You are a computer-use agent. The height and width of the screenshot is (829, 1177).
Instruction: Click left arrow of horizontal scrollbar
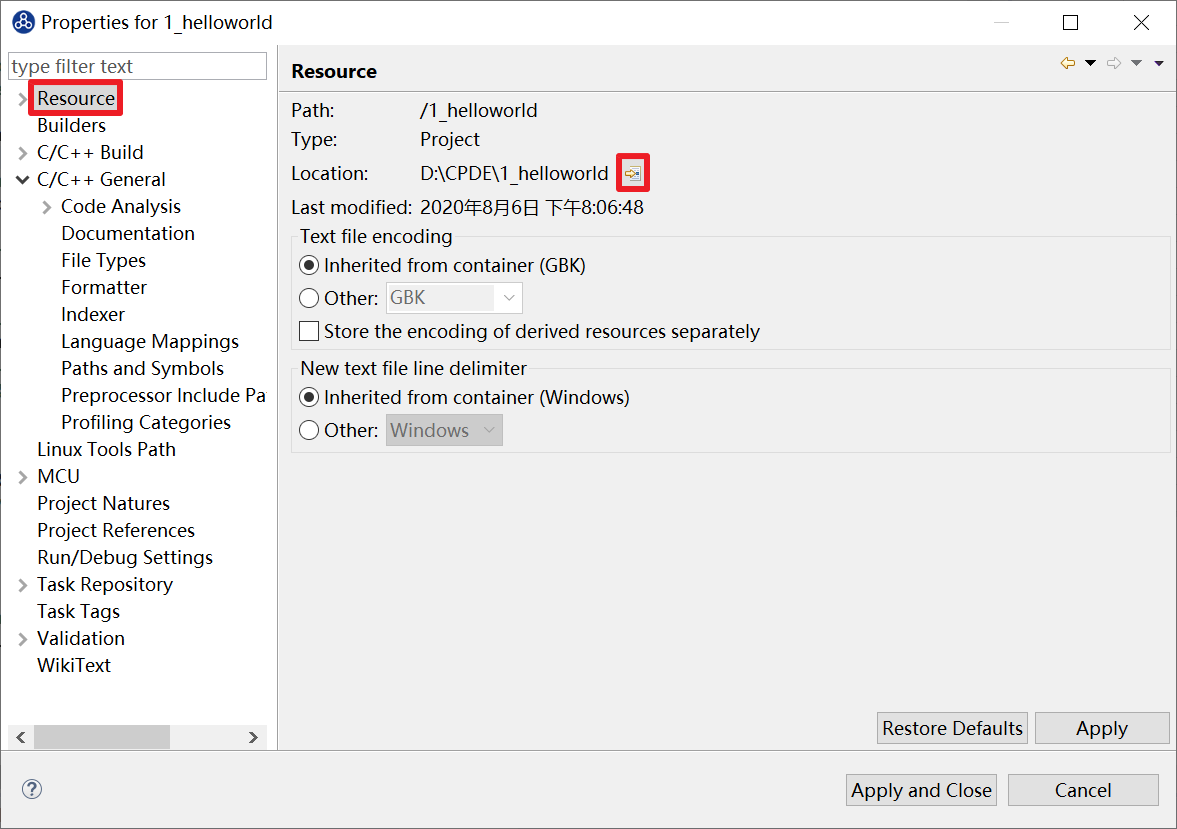coord(21,737)
